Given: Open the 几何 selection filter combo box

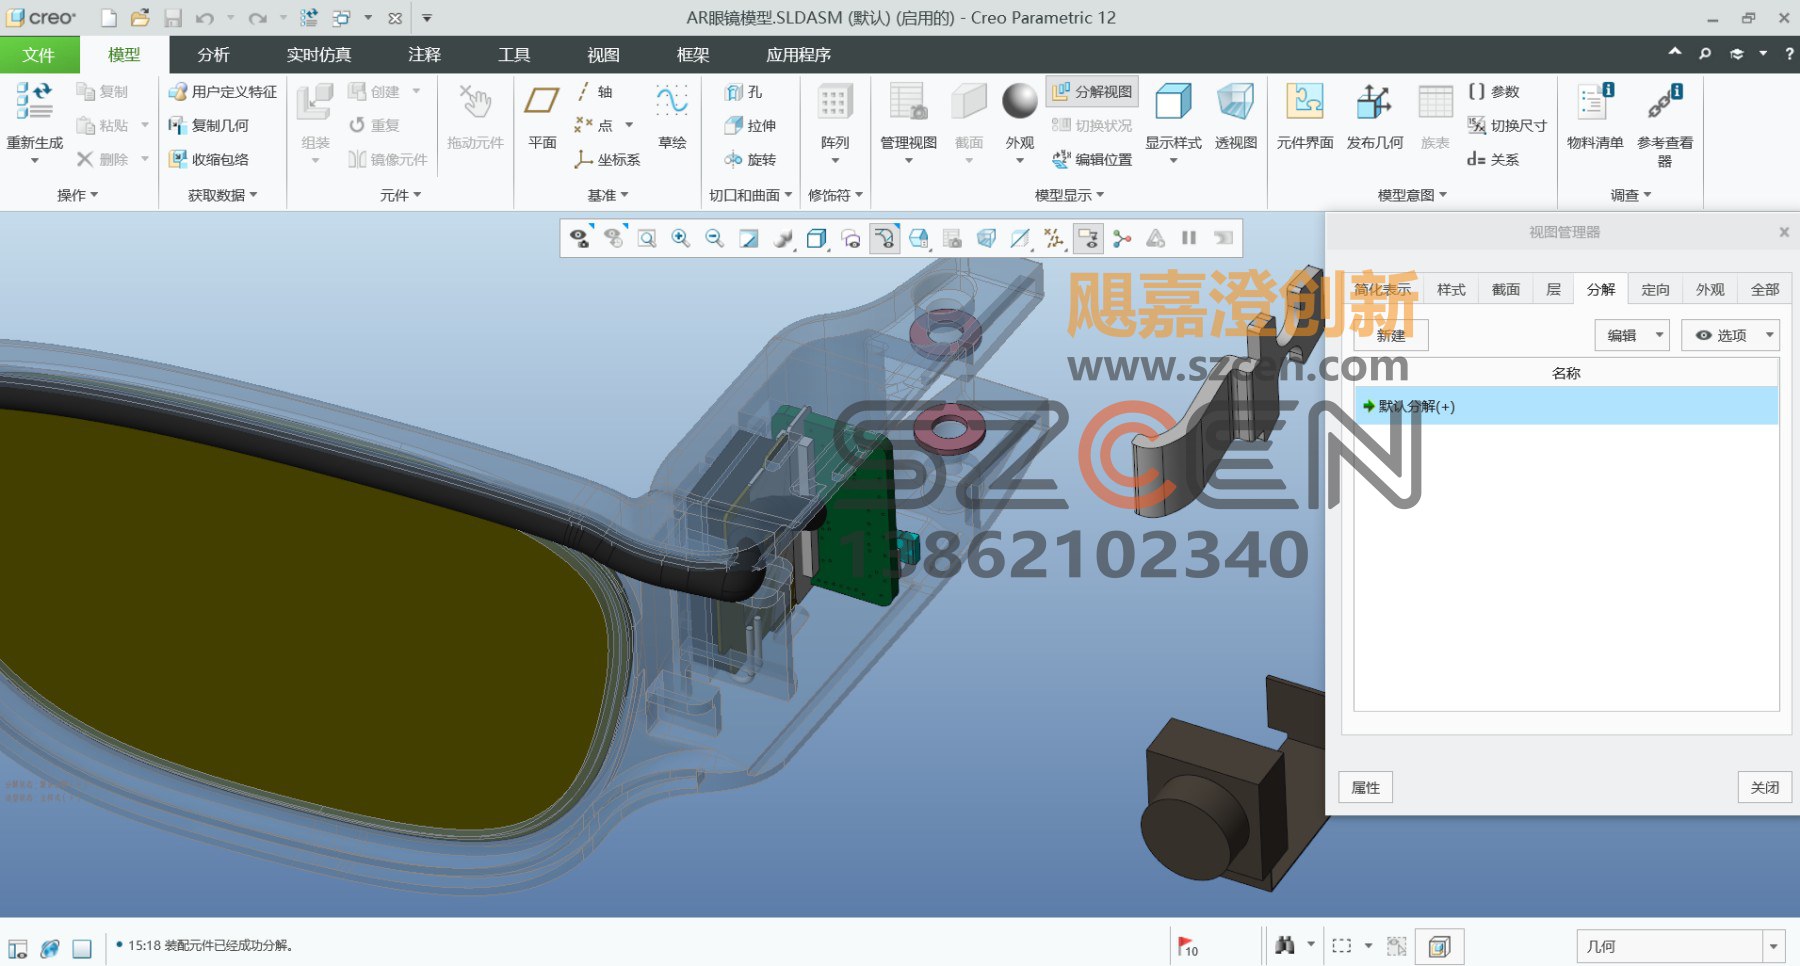Looking at the screenshot, I should [1681, 946].
